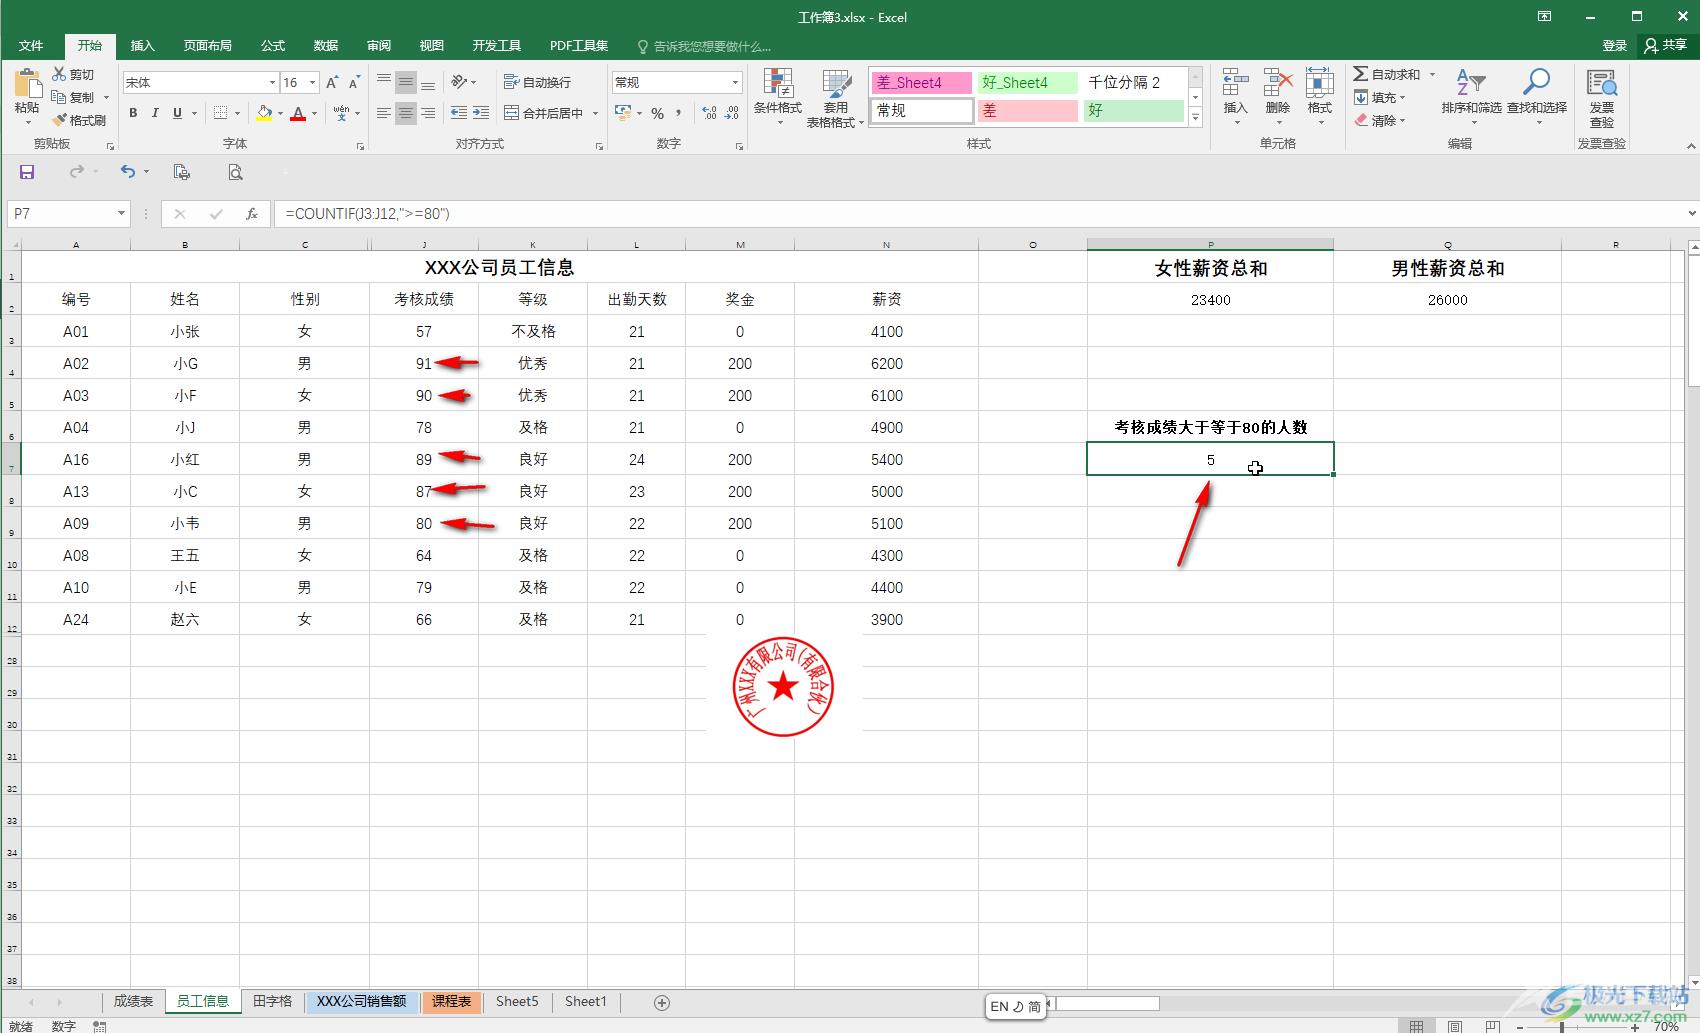Apply percent style to cell
Viewport: 1700px width, 1033px height.
[657, 113]
